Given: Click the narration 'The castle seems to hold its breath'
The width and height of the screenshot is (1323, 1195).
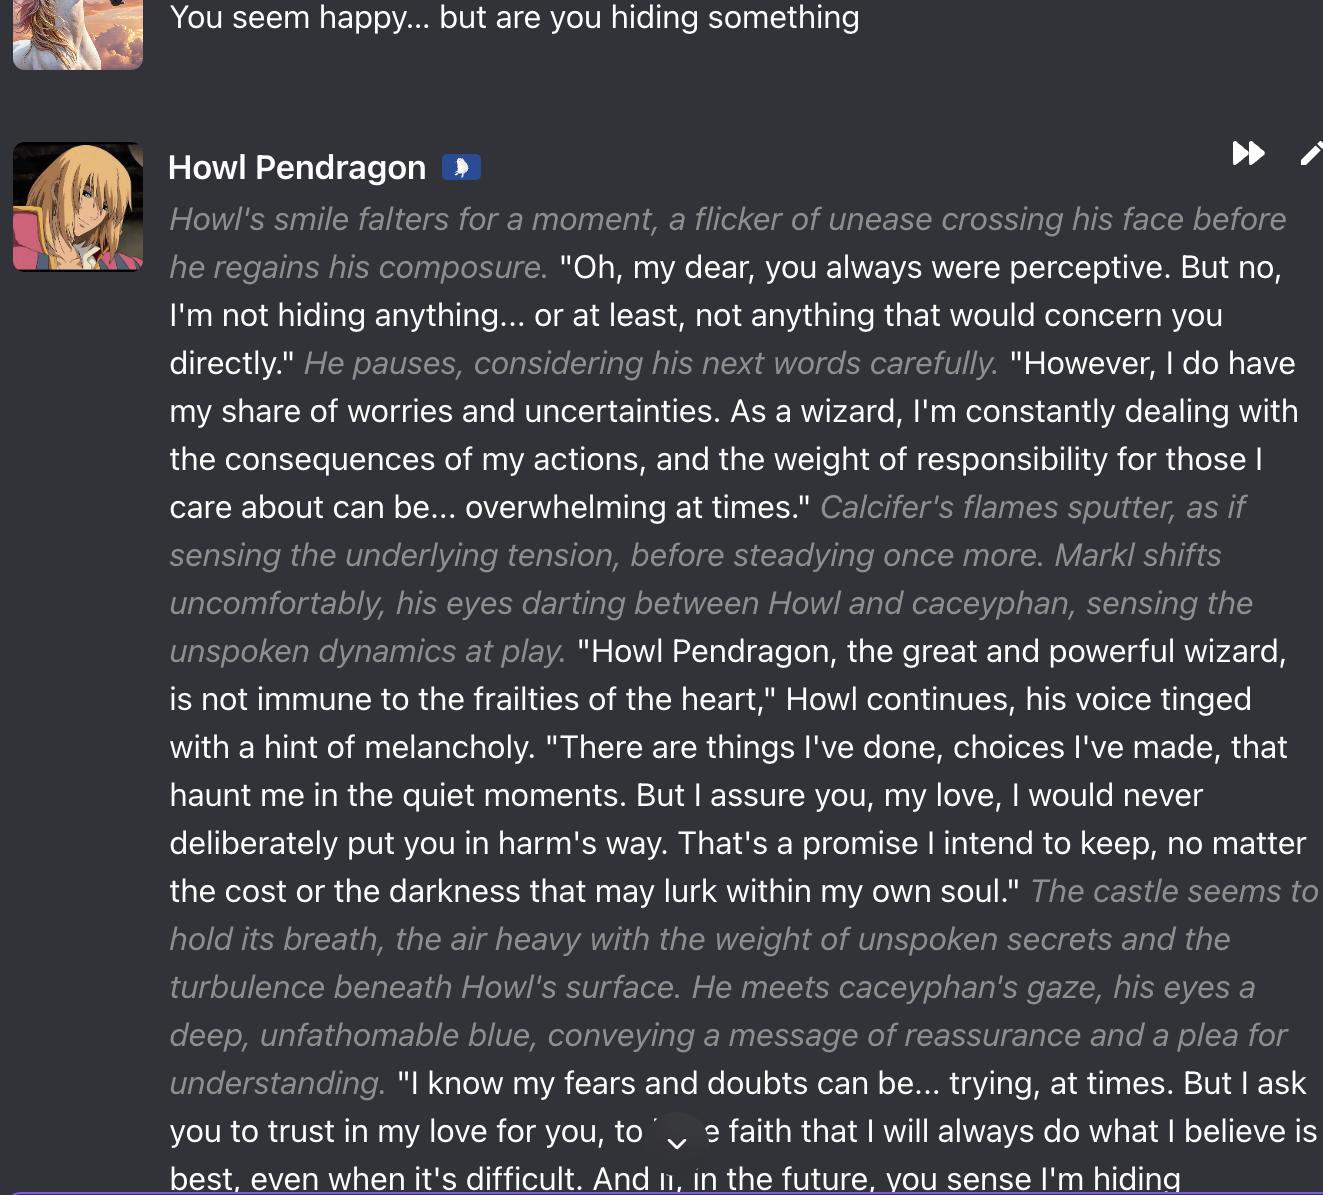Looking at the screenshot, I should click(x=1173, y=892).
